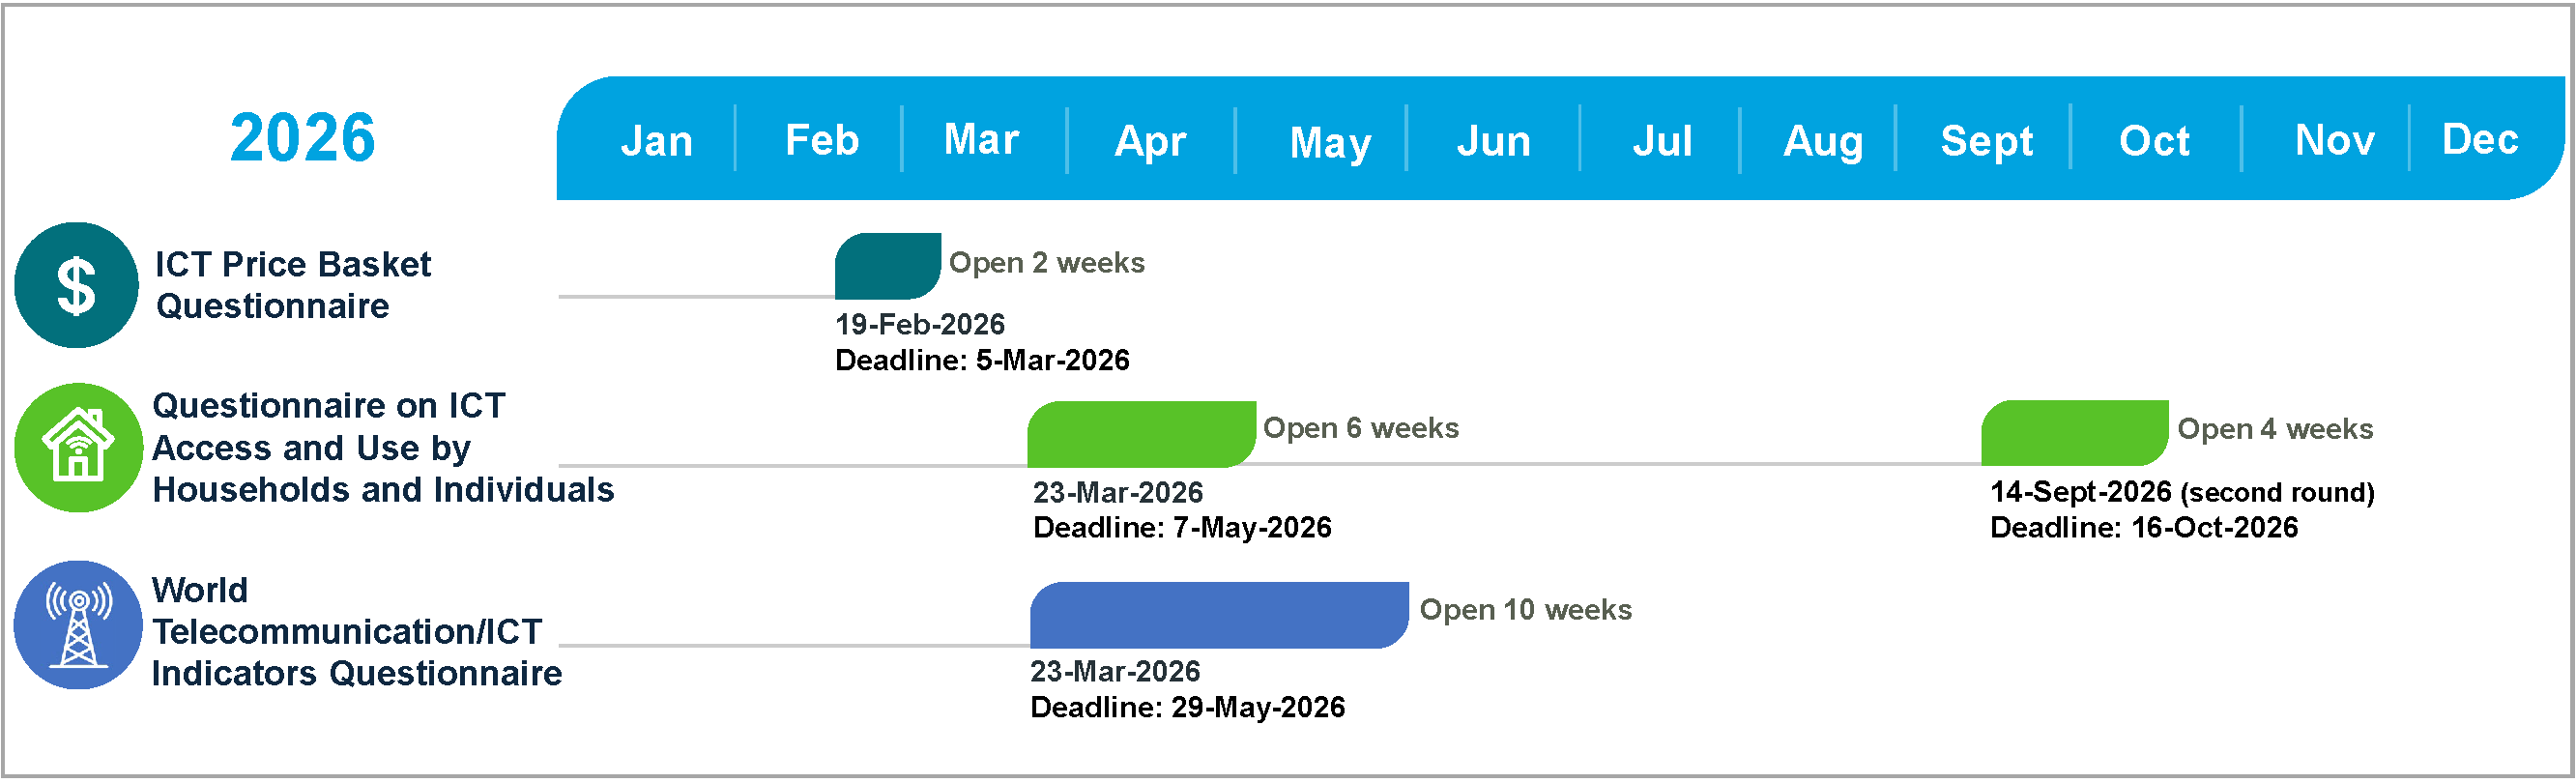Click the blue 10-week Indicators timeline bar

click(1218, 616)
